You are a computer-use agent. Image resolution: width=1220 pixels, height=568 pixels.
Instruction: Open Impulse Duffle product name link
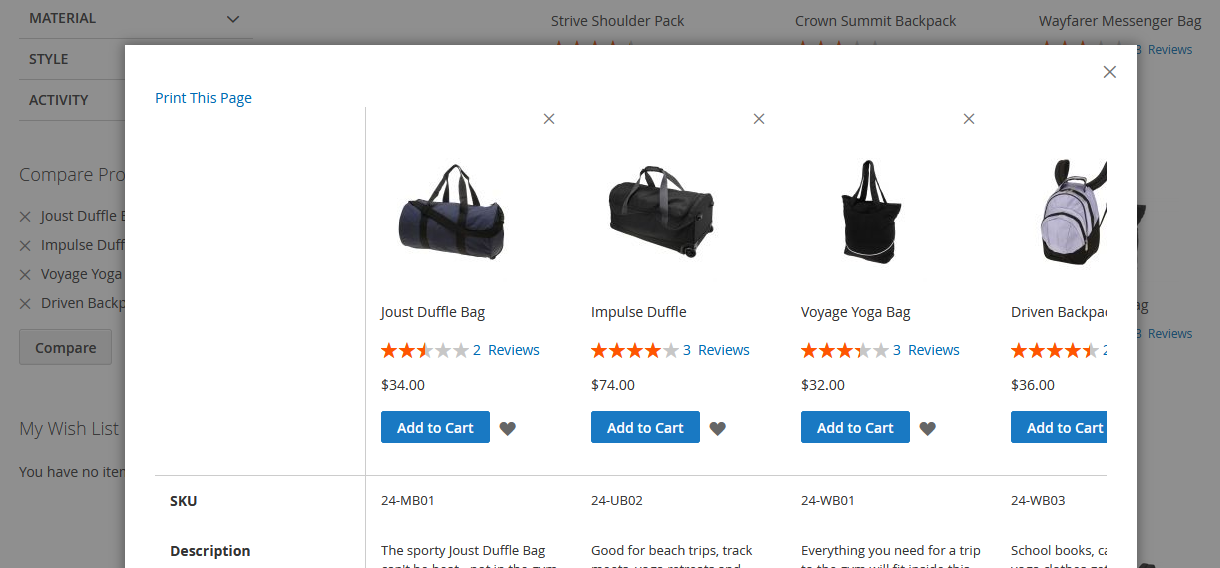tap(638, 312)
